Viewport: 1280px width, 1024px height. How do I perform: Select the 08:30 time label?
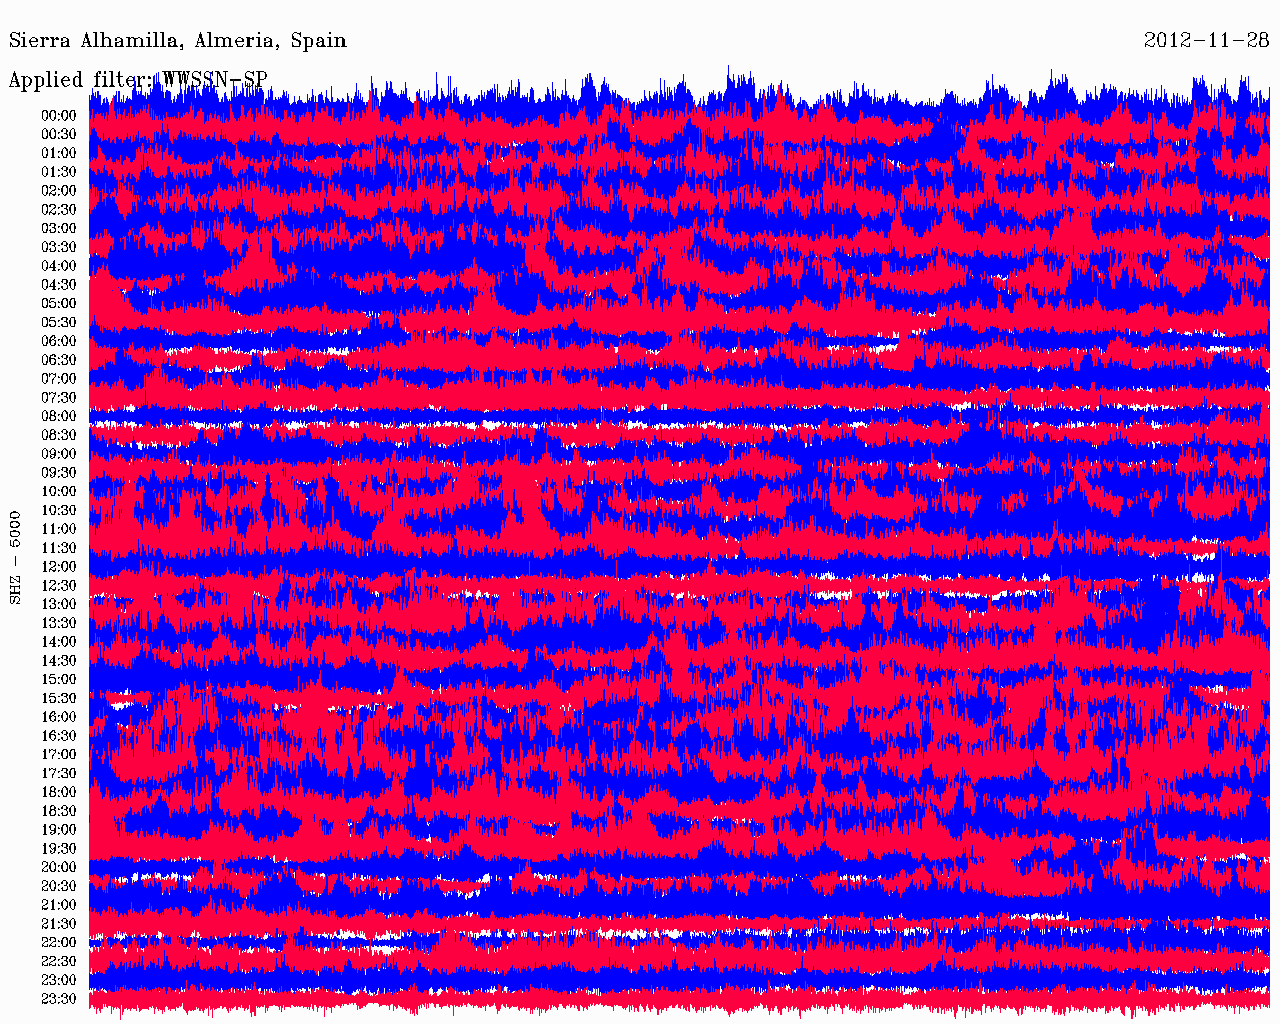pos(59,435)
